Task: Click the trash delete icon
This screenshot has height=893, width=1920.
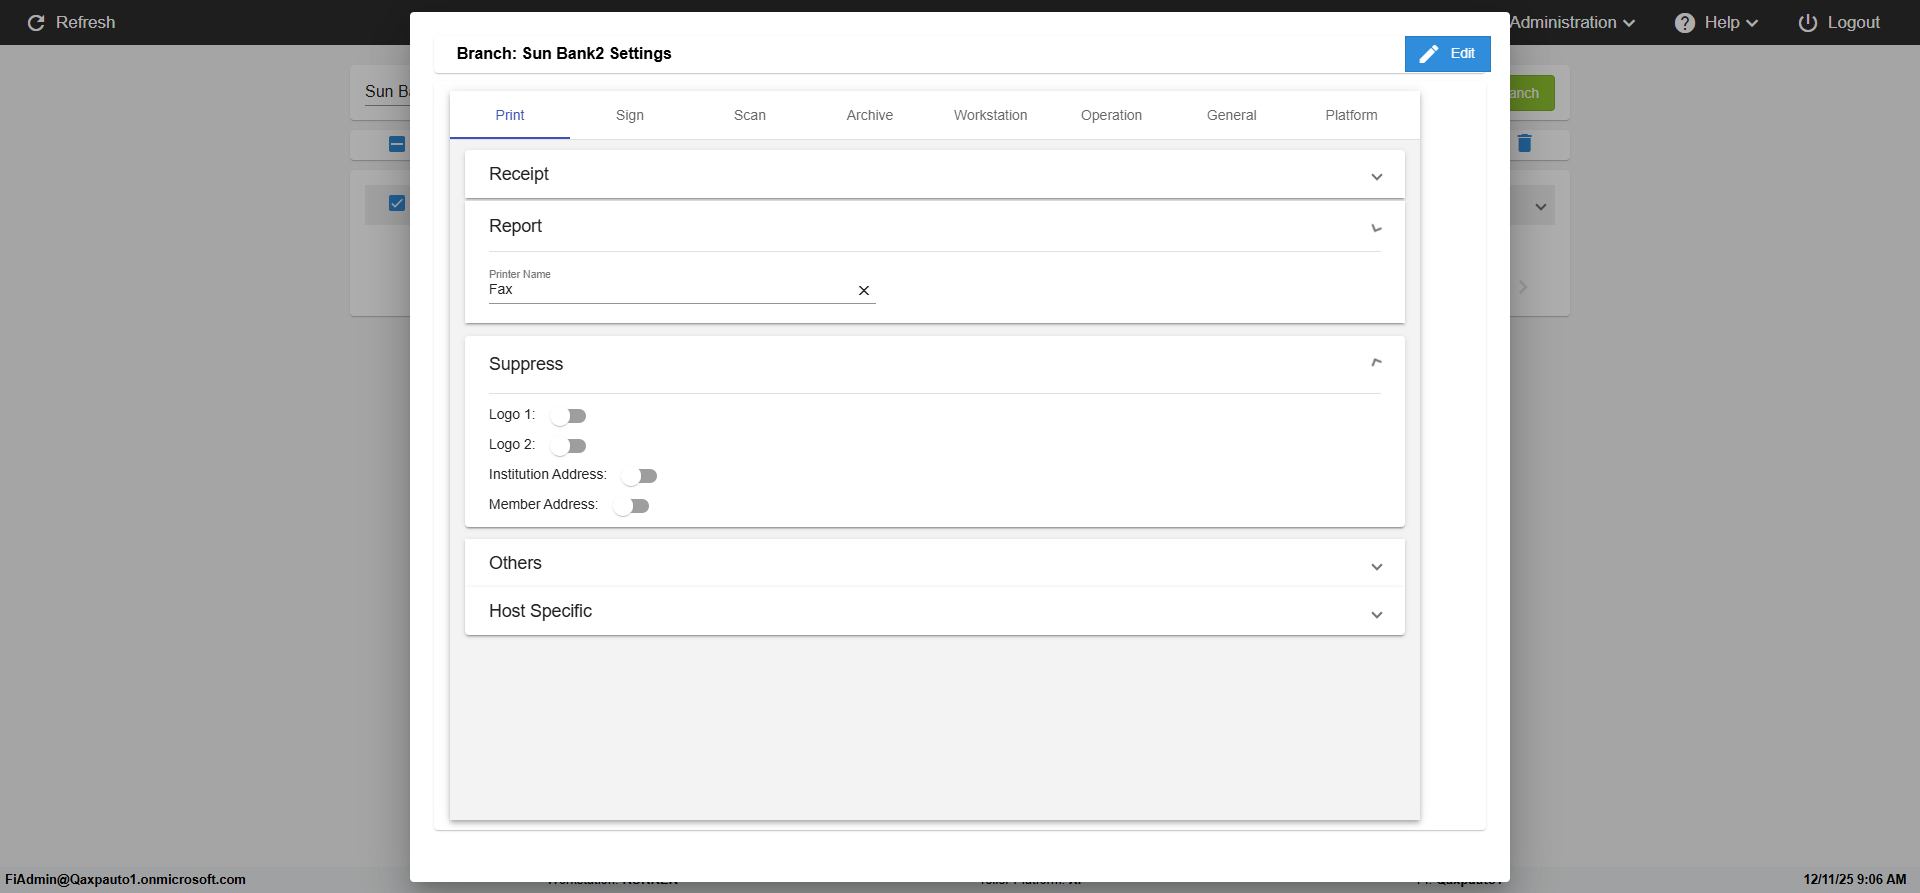Action: click(x=1524, y=144)
